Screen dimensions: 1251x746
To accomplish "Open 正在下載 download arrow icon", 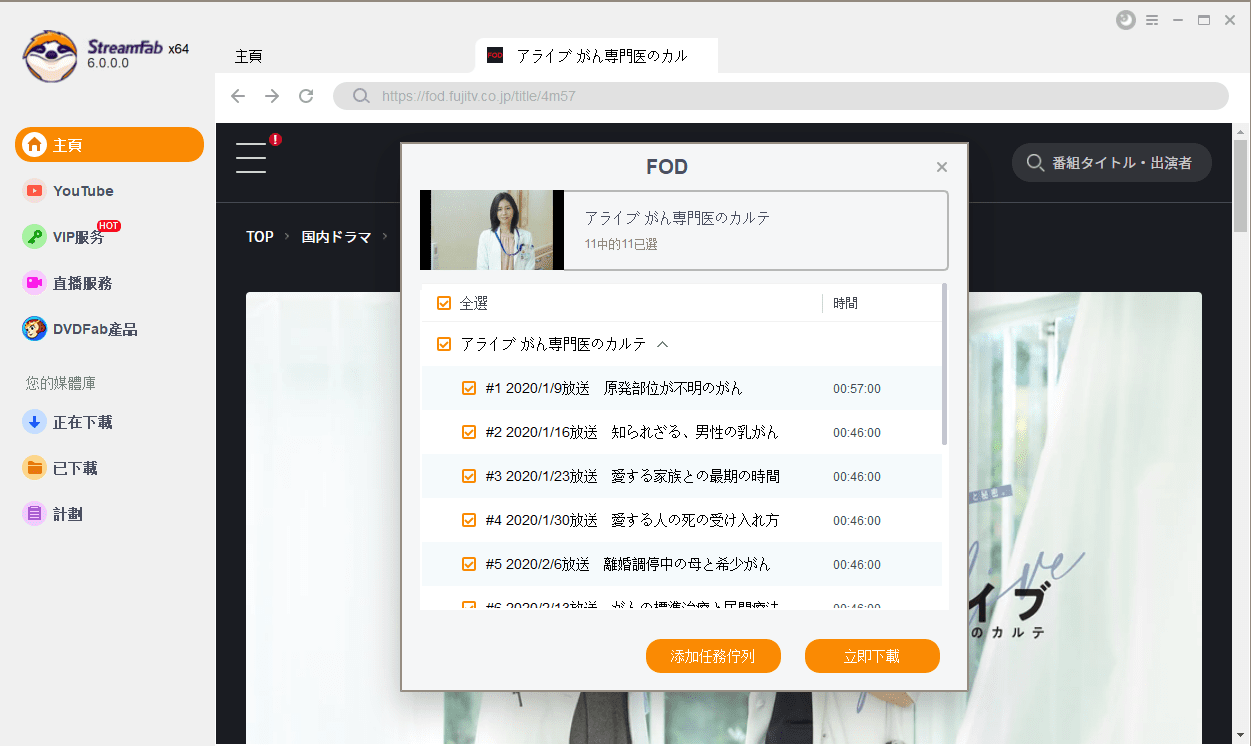I will click(x=35, y=422).
